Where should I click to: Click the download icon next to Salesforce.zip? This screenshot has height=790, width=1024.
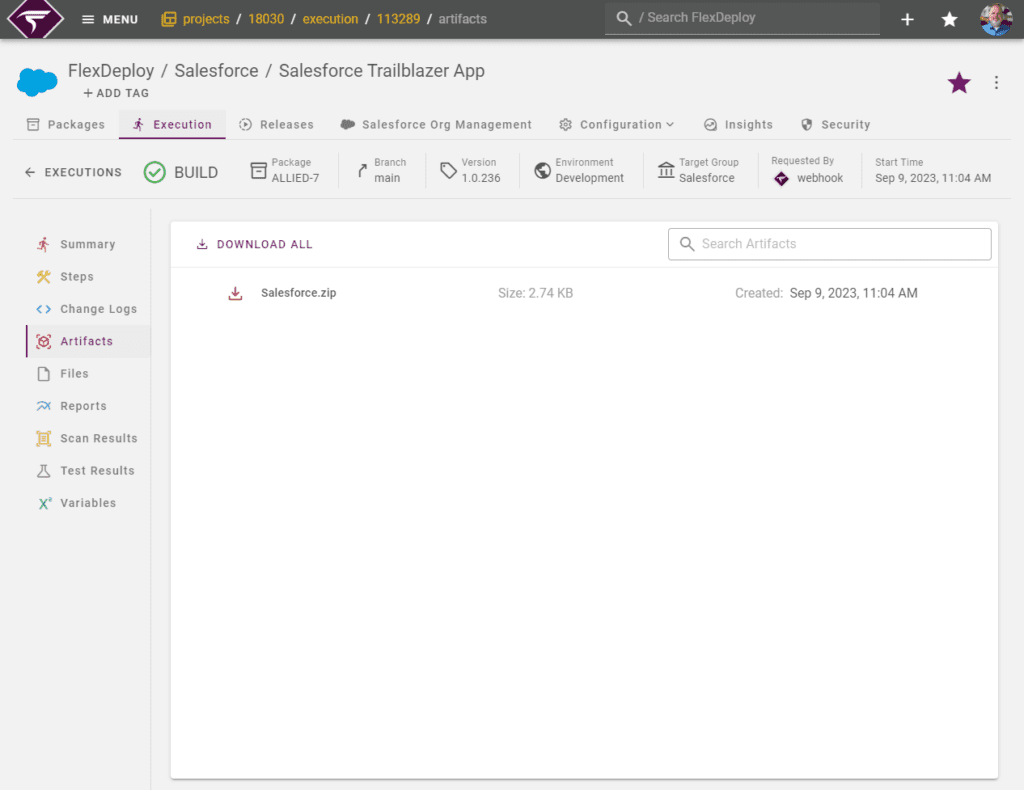(235, 293)
